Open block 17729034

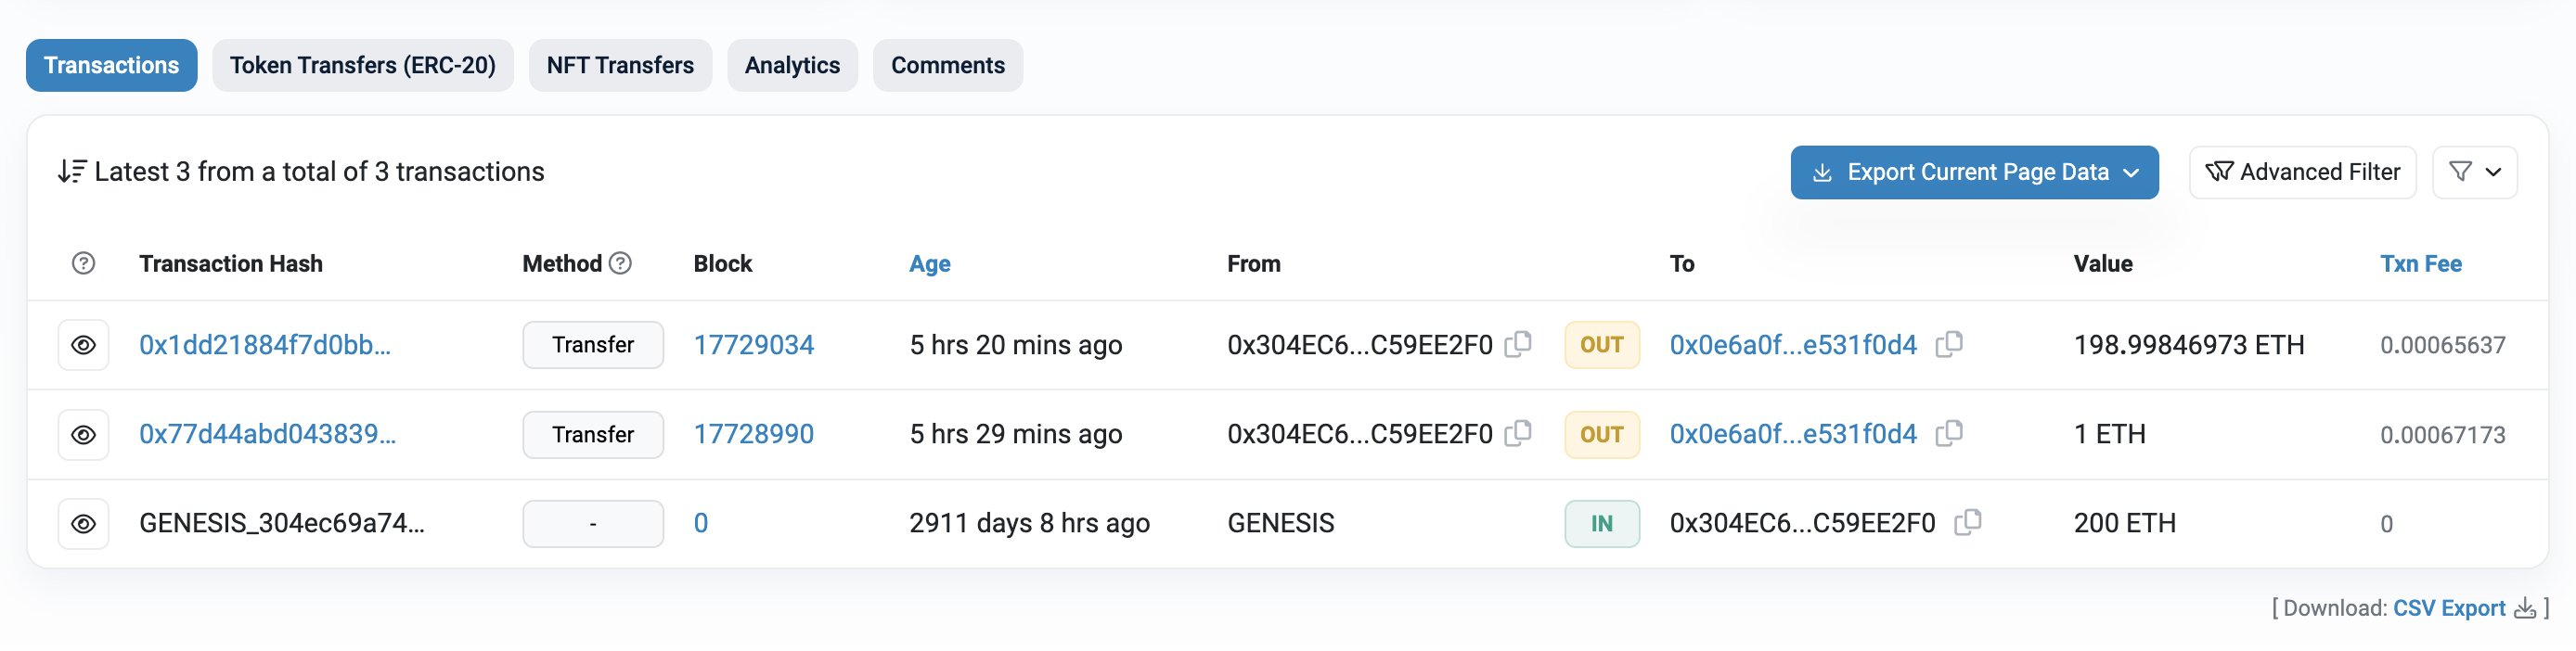pyautogui.click(x=755, y=344)
